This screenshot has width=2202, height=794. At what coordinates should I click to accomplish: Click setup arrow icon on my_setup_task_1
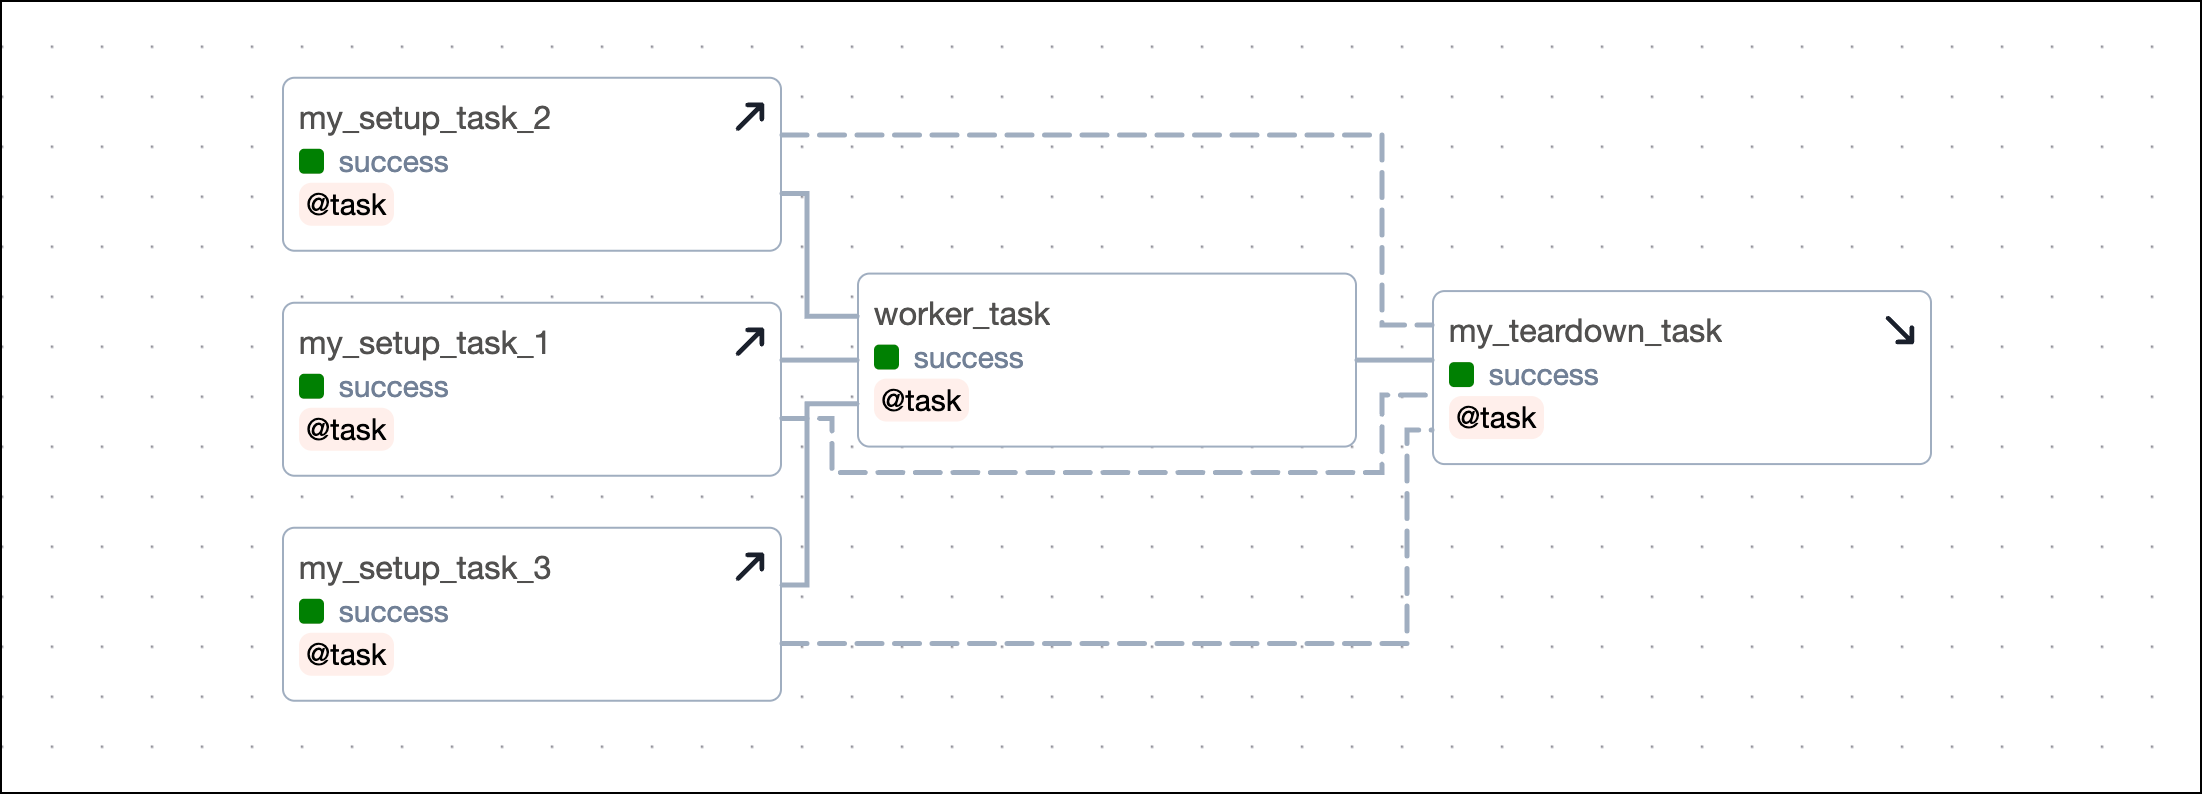(x=750, y=342)
